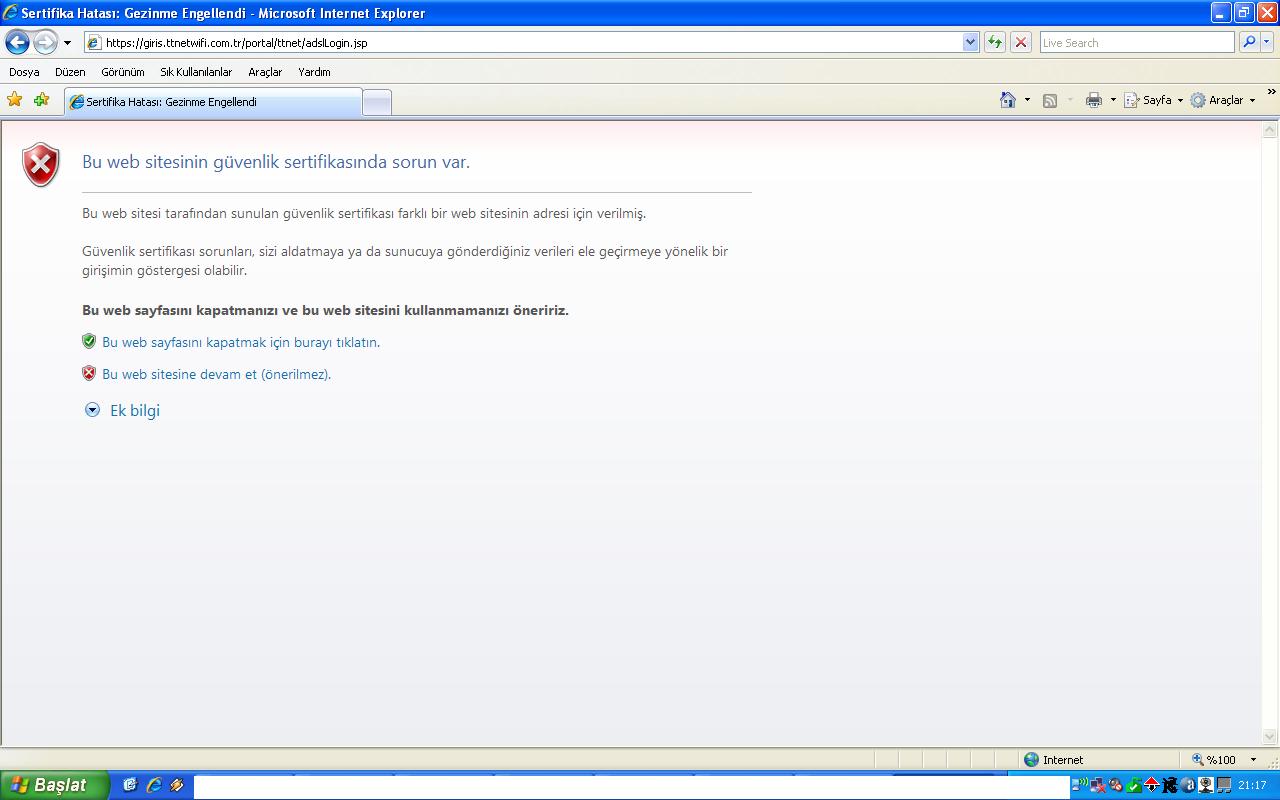Click the Başlat start button
The width and height of the screenshot is (1280, 800).
(52, 785)
